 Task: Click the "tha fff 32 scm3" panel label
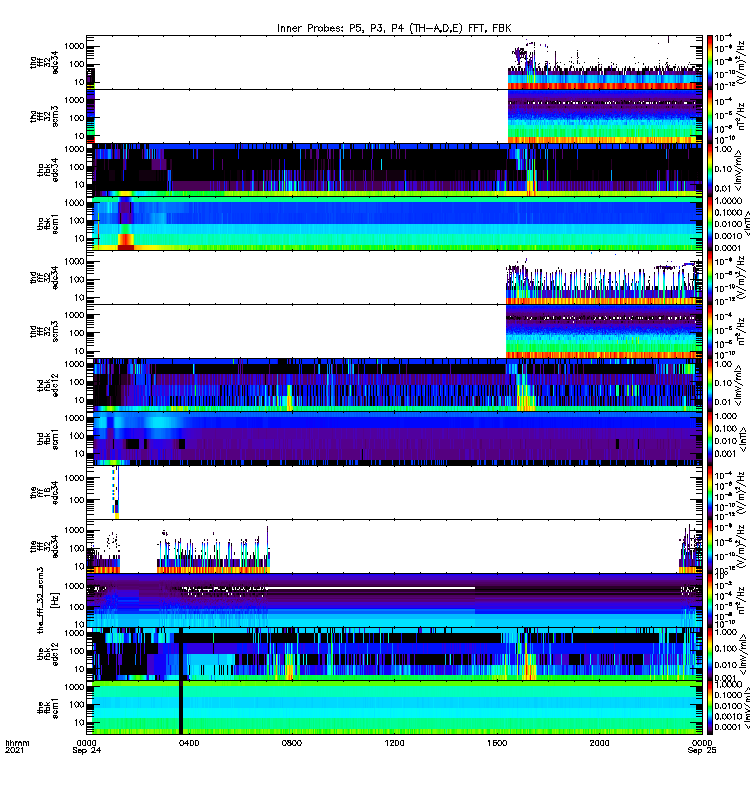44,116
